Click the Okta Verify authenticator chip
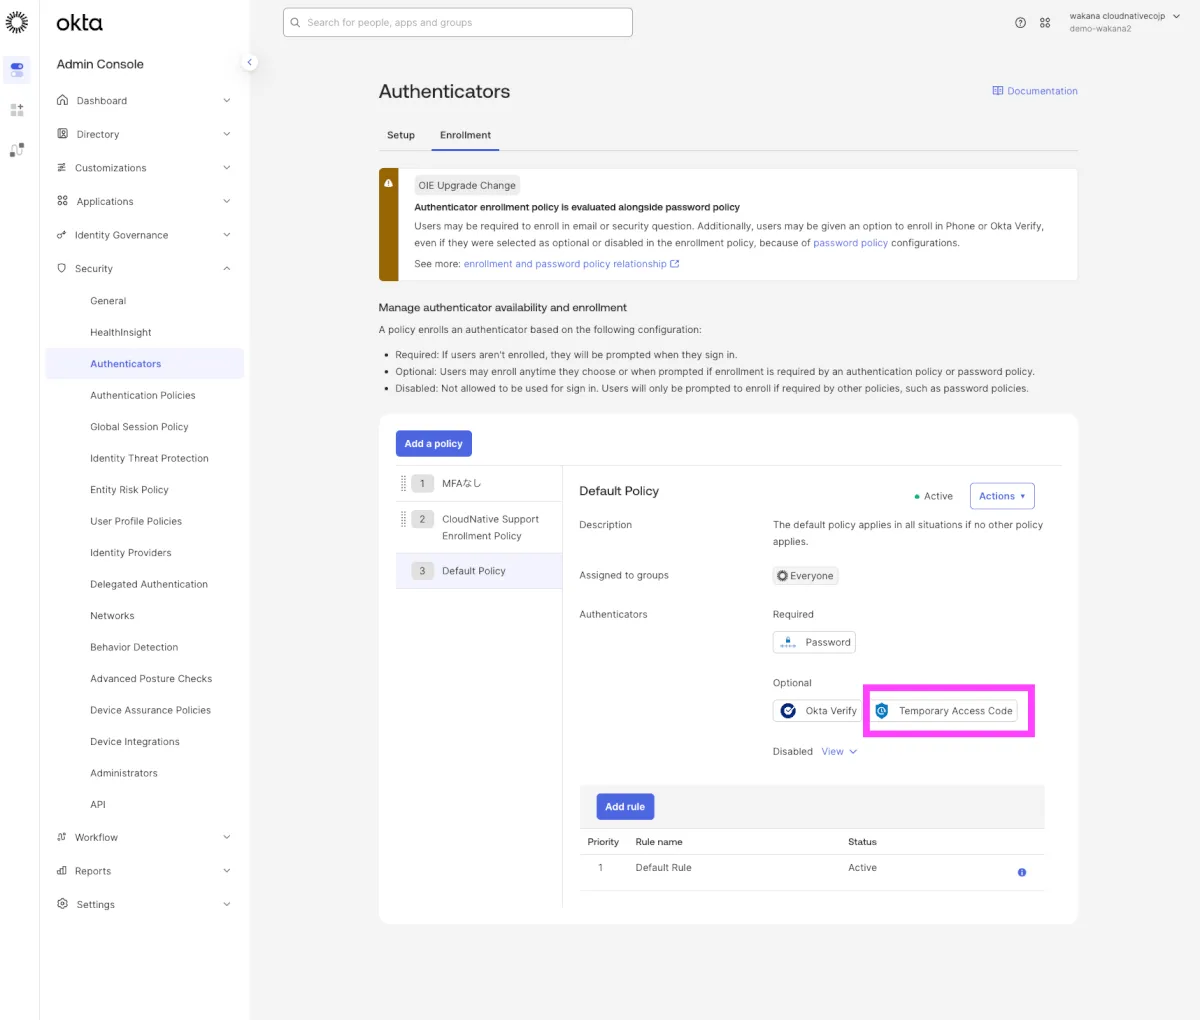Screen dimensions: 1200x1020 [818, 711]
